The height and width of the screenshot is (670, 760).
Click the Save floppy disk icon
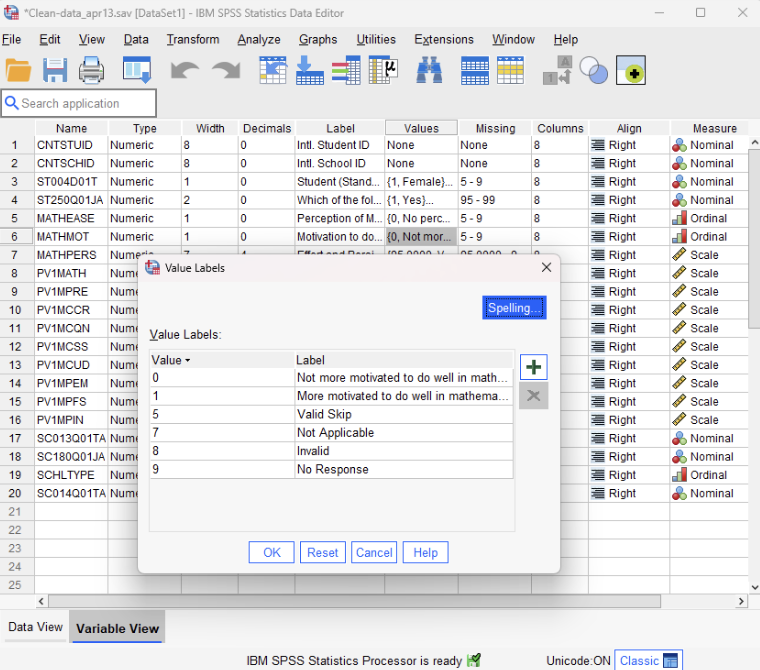point(54,70)
